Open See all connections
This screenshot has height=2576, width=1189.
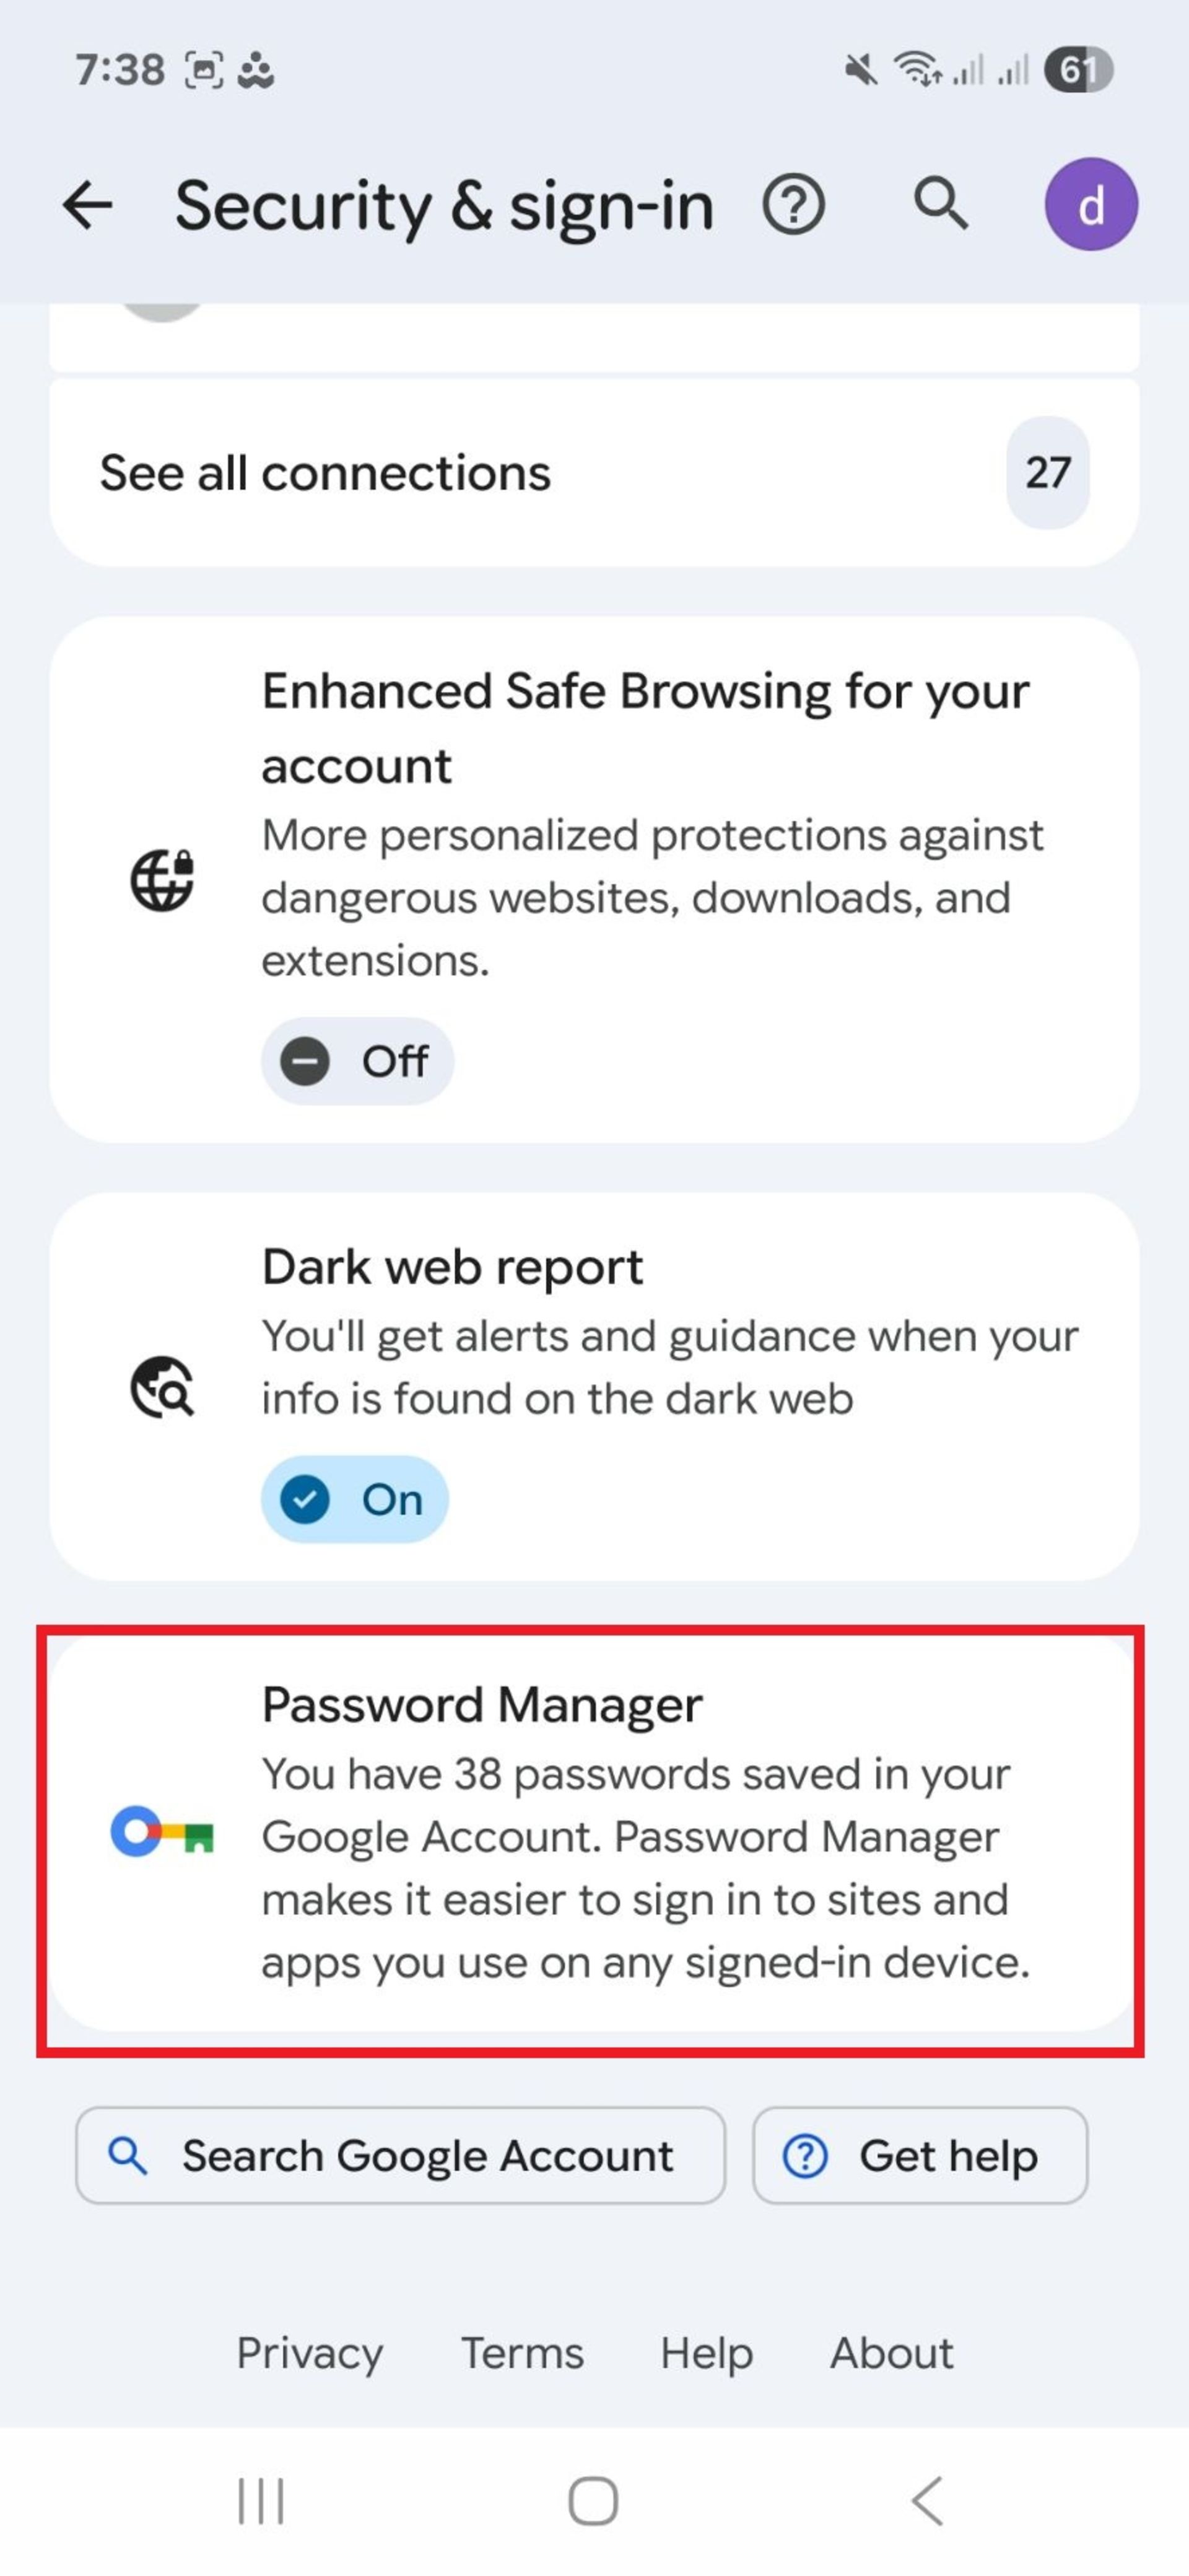(325, 473)
